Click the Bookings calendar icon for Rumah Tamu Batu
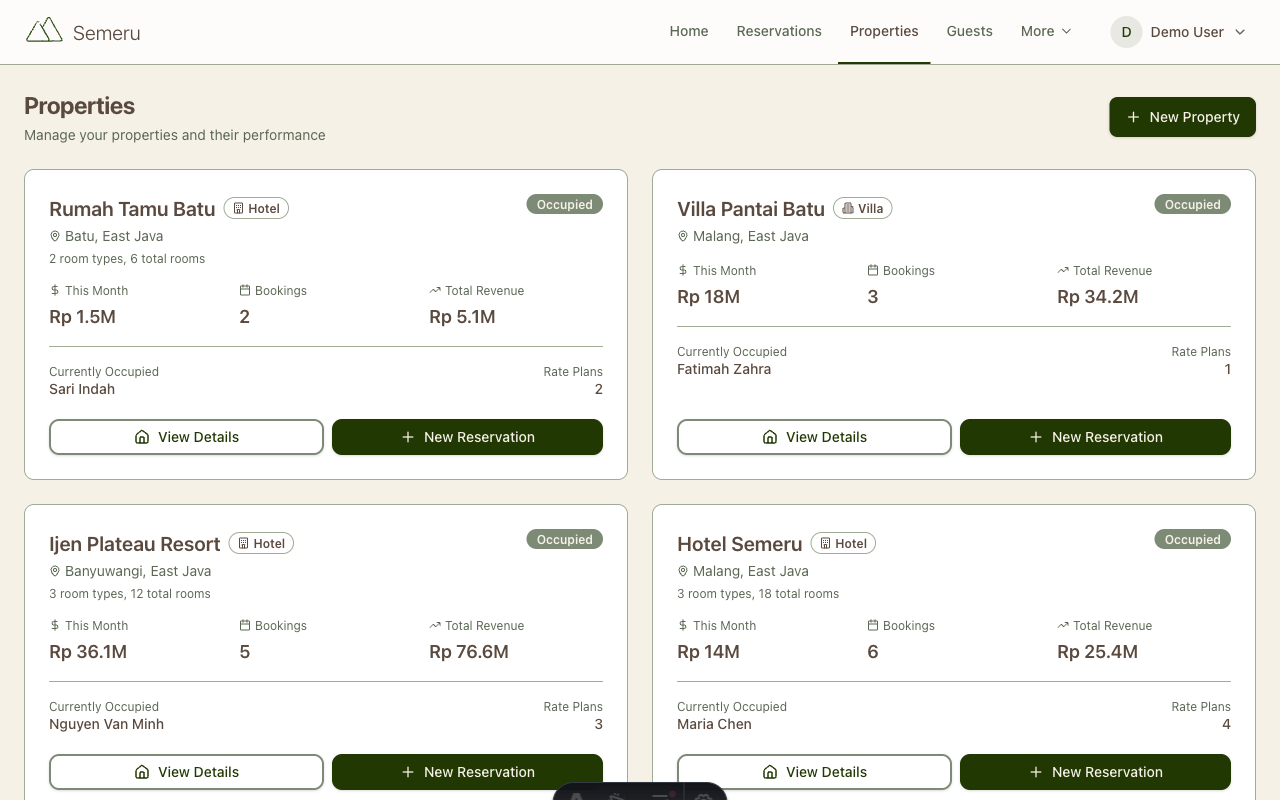 pos(245,291)
